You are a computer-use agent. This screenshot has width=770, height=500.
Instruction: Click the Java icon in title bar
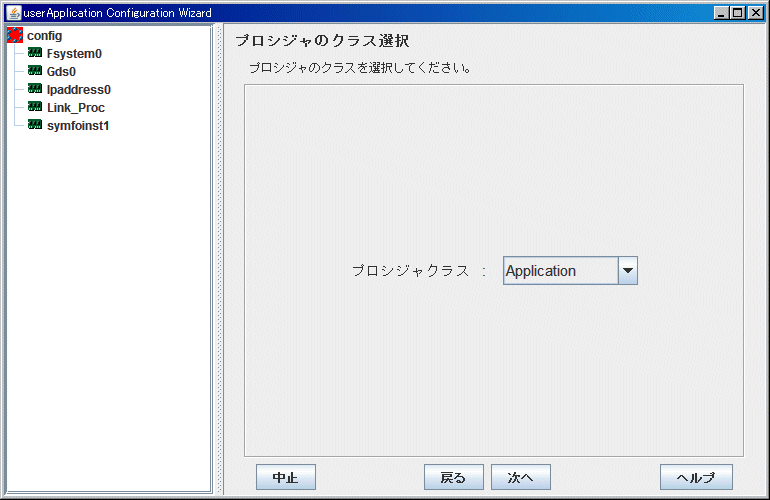[14, 13]
